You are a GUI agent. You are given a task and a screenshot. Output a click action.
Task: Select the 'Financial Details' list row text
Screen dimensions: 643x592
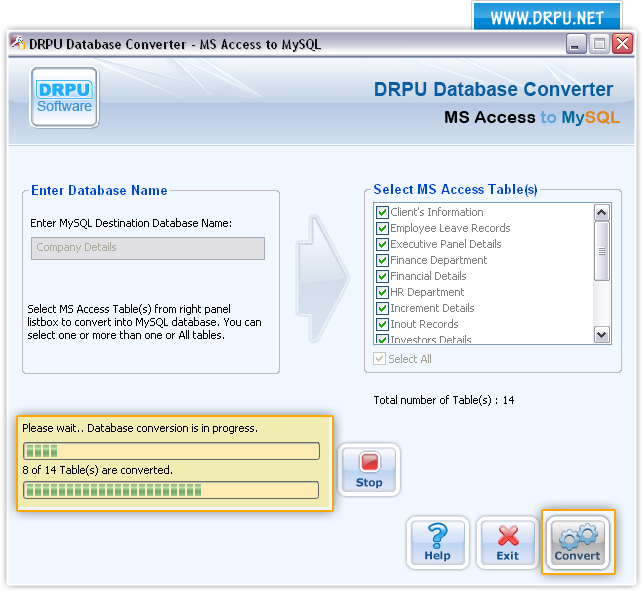[x=428, y=276]
